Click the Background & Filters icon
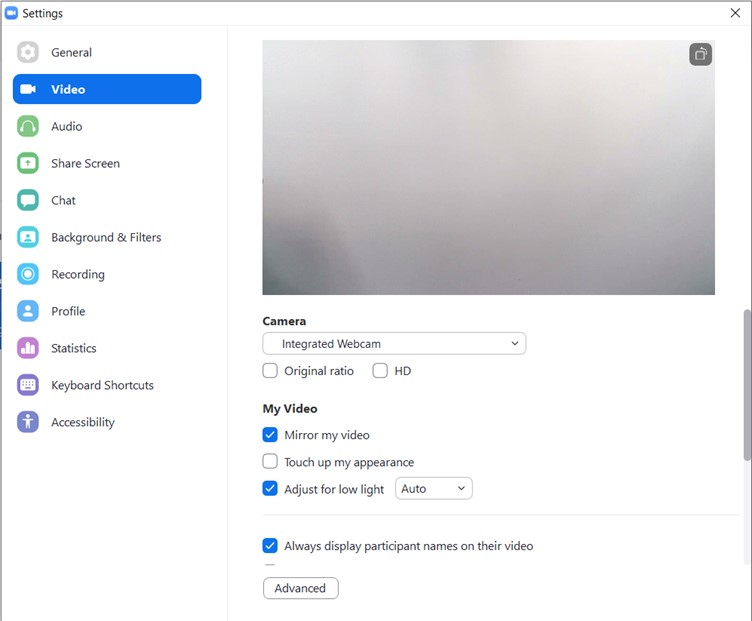Screen dimensions: 752x621 tap(28, 237)
